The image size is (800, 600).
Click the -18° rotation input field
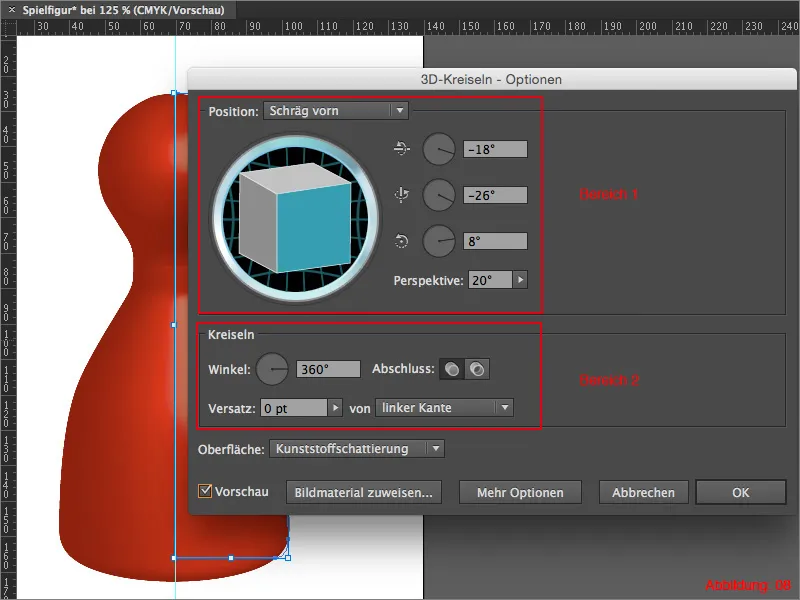495,149
